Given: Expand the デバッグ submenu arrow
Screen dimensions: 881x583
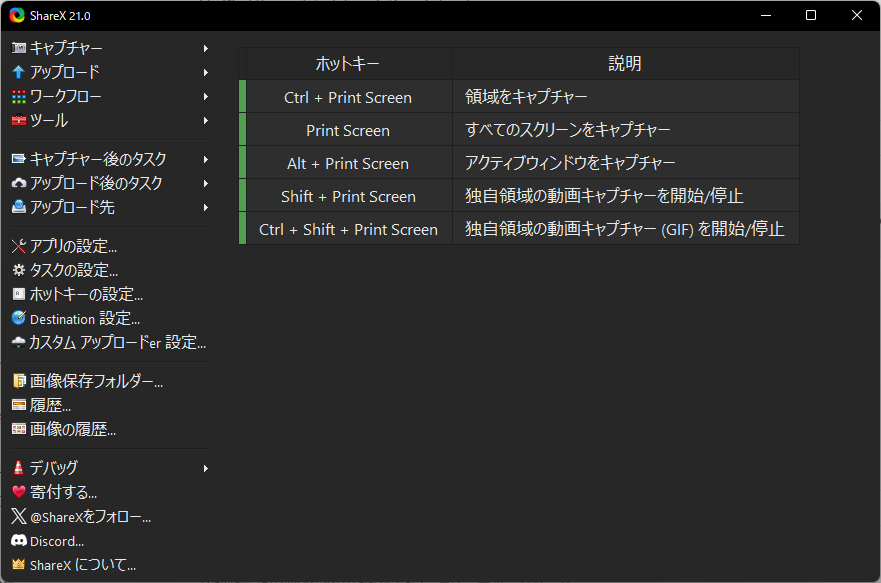Looking at the screenshot, I should tap(206, 468).
